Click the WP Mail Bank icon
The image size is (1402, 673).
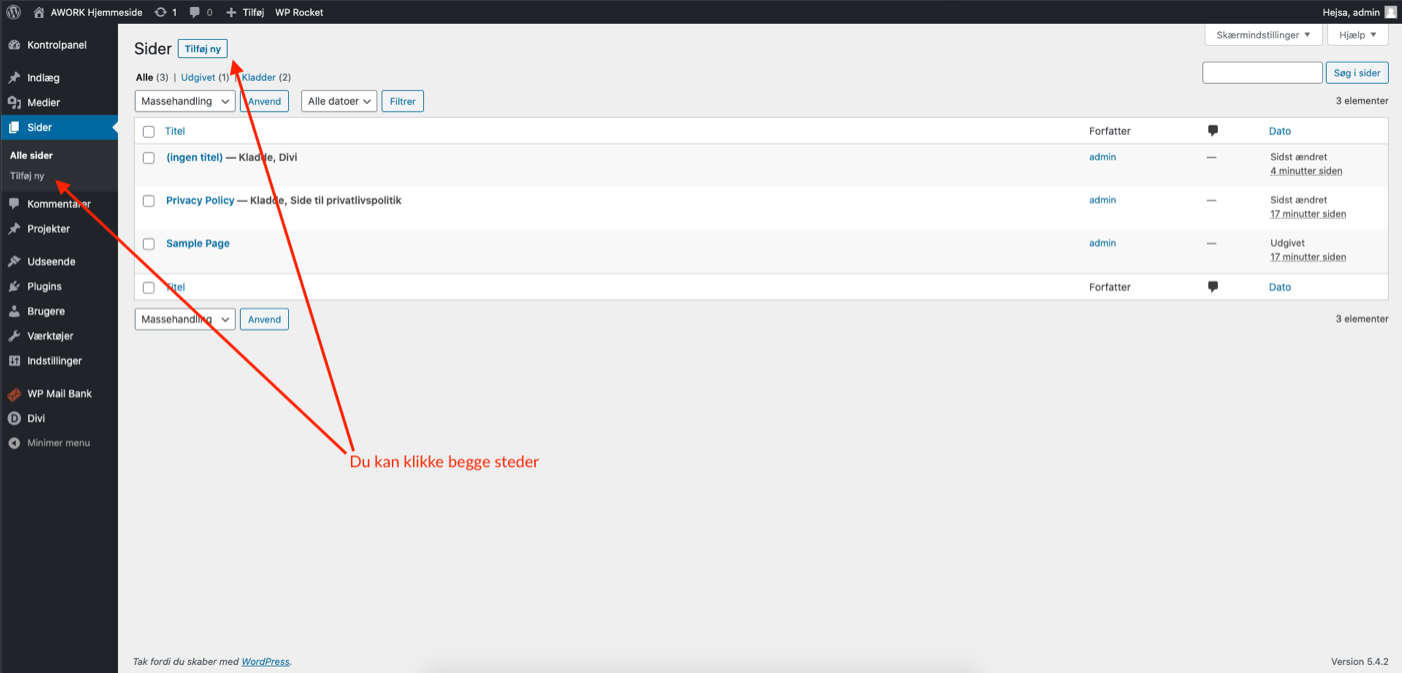(15, 394)
